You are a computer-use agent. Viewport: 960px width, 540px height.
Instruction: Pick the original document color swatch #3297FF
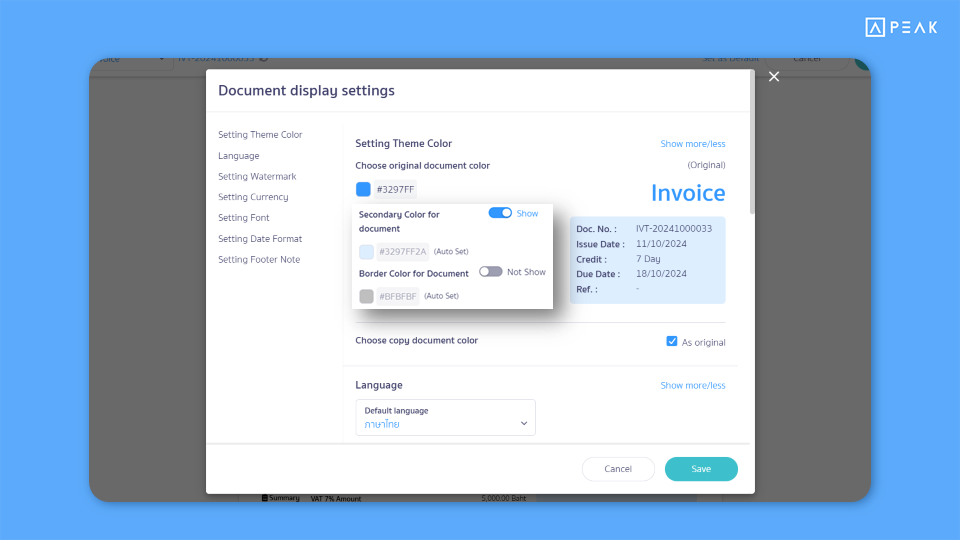[363, 189]
